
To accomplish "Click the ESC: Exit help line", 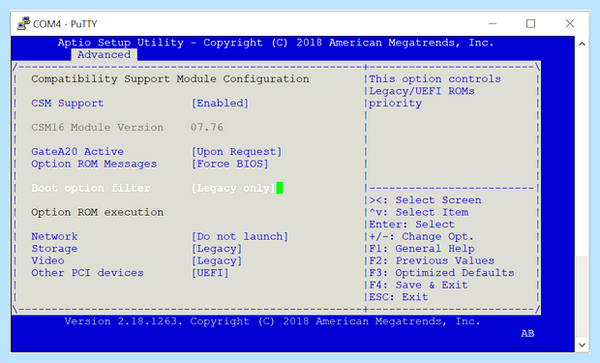I will 398,297.
